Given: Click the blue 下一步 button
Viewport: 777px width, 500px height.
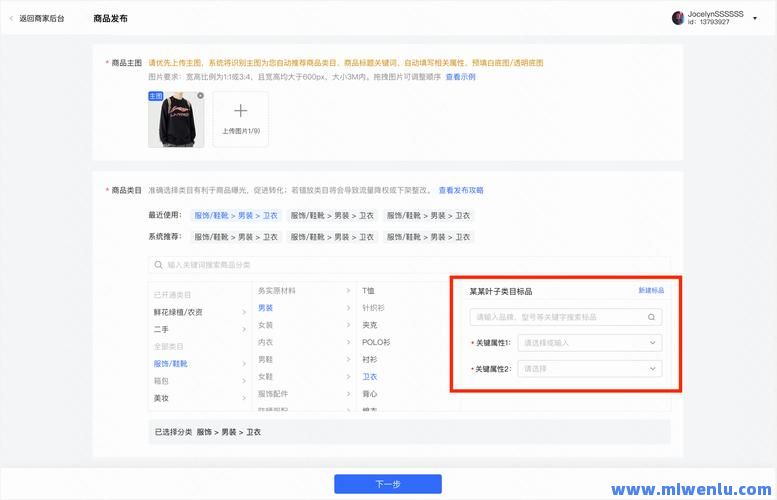Looking at the screenshot, I should [x=388, y=484].
